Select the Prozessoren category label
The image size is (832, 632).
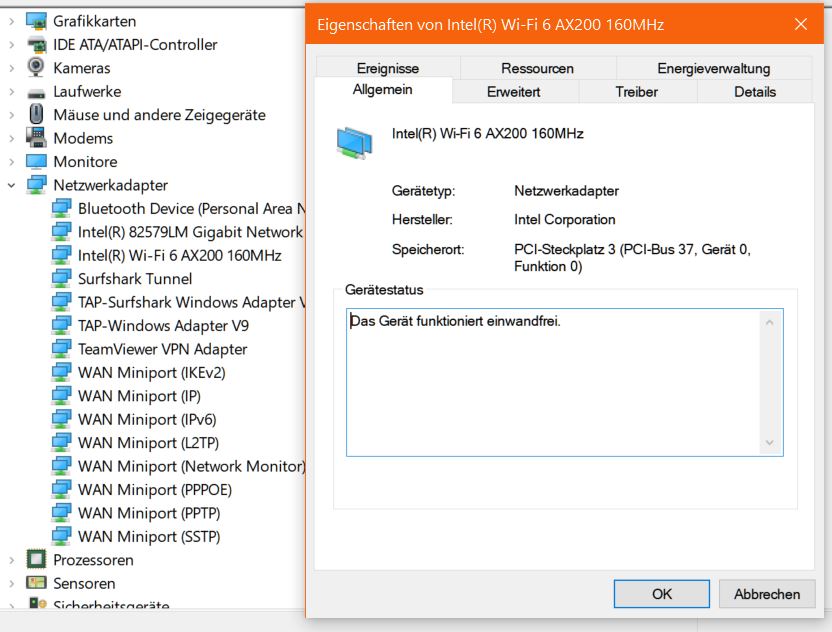coord(93,560)
